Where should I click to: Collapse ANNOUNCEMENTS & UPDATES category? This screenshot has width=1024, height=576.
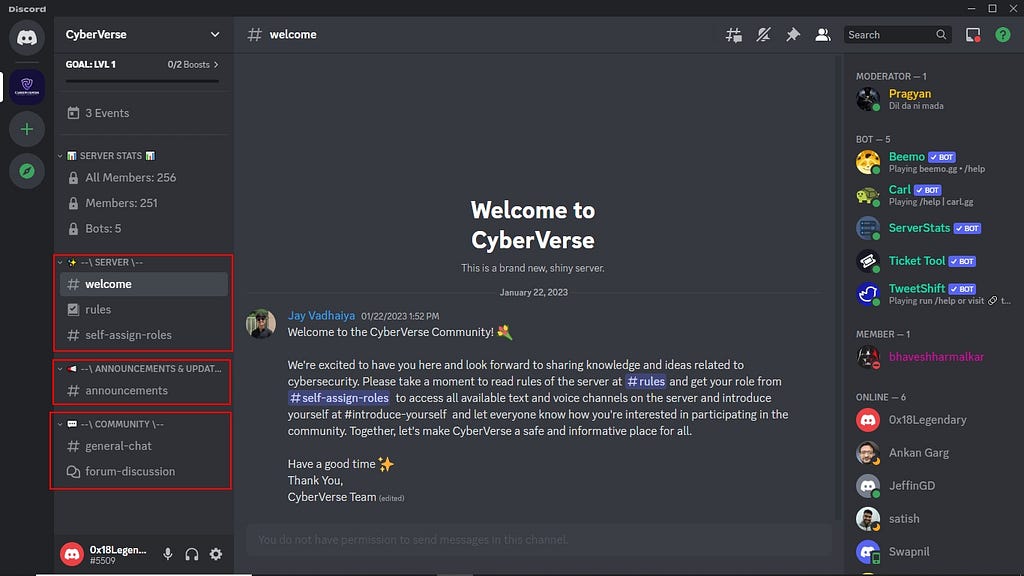pyautogui.click(x=140, y=368)
